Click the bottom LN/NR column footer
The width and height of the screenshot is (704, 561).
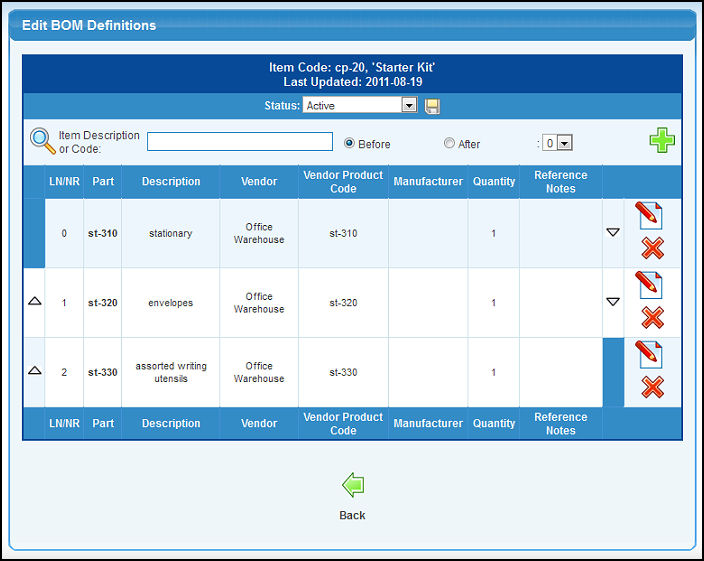coord(64,423)
